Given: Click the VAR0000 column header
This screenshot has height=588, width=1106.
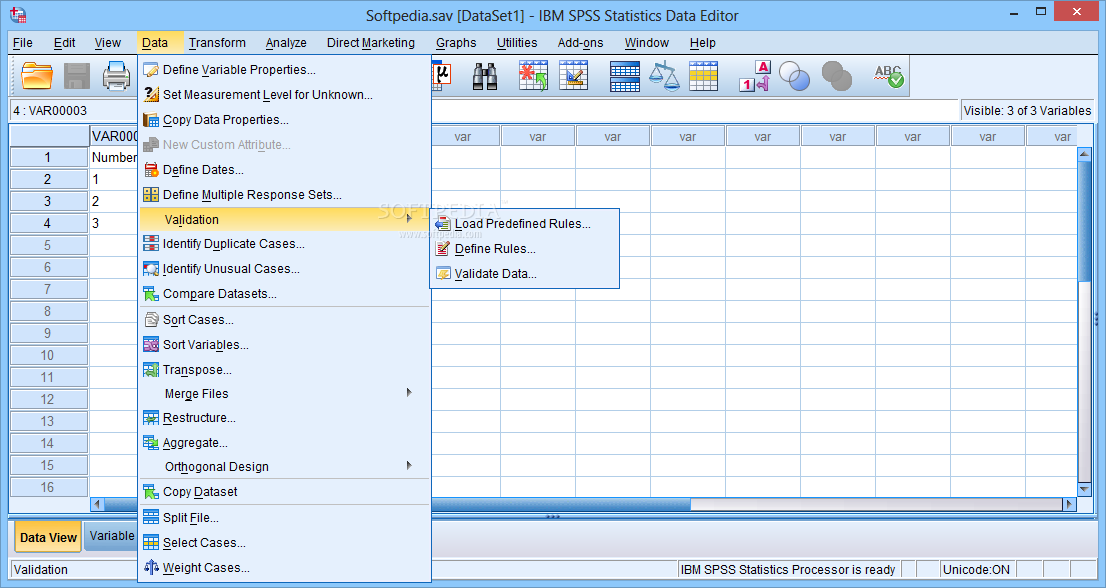Looking at the screenshot, I should point(114,136).
